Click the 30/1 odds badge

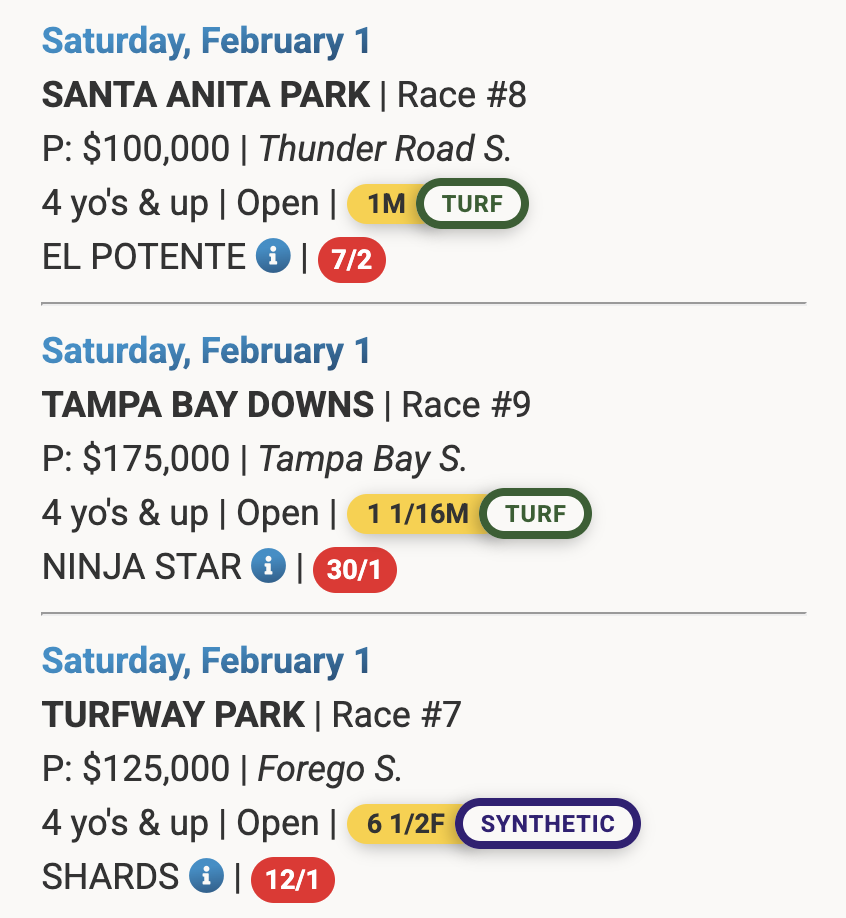(x=355, y=571)
